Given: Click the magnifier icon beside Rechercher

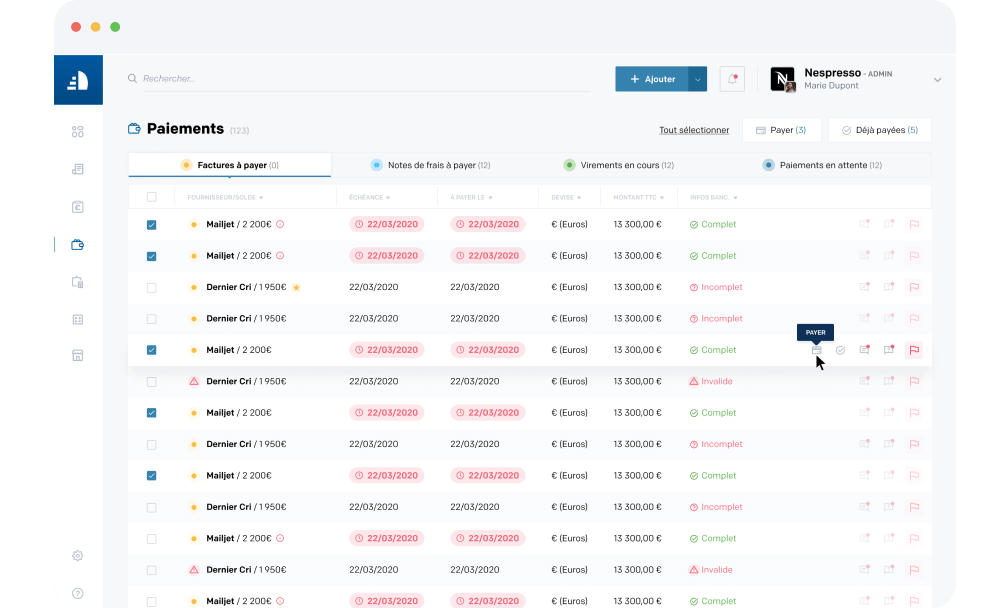Looking at the screenshot, I should [x=132, y=78].
